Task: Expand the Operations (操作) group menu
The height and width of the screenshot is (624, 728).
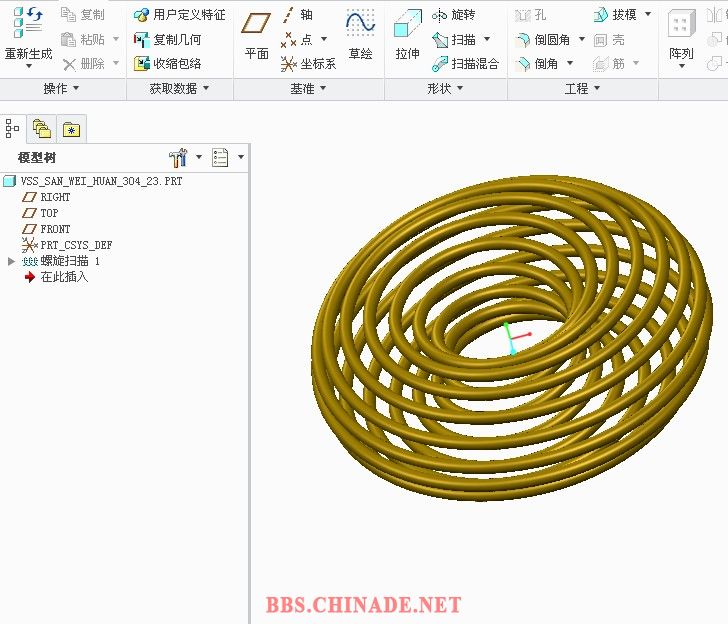Action: click(61, 88)
